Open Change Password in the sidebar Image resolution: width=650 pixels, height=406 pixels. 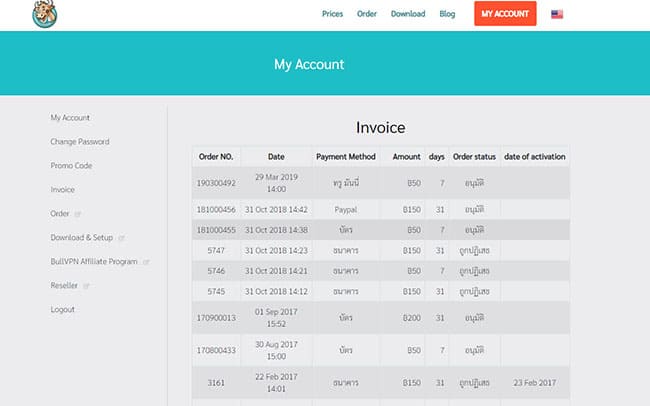click(80, 142)
